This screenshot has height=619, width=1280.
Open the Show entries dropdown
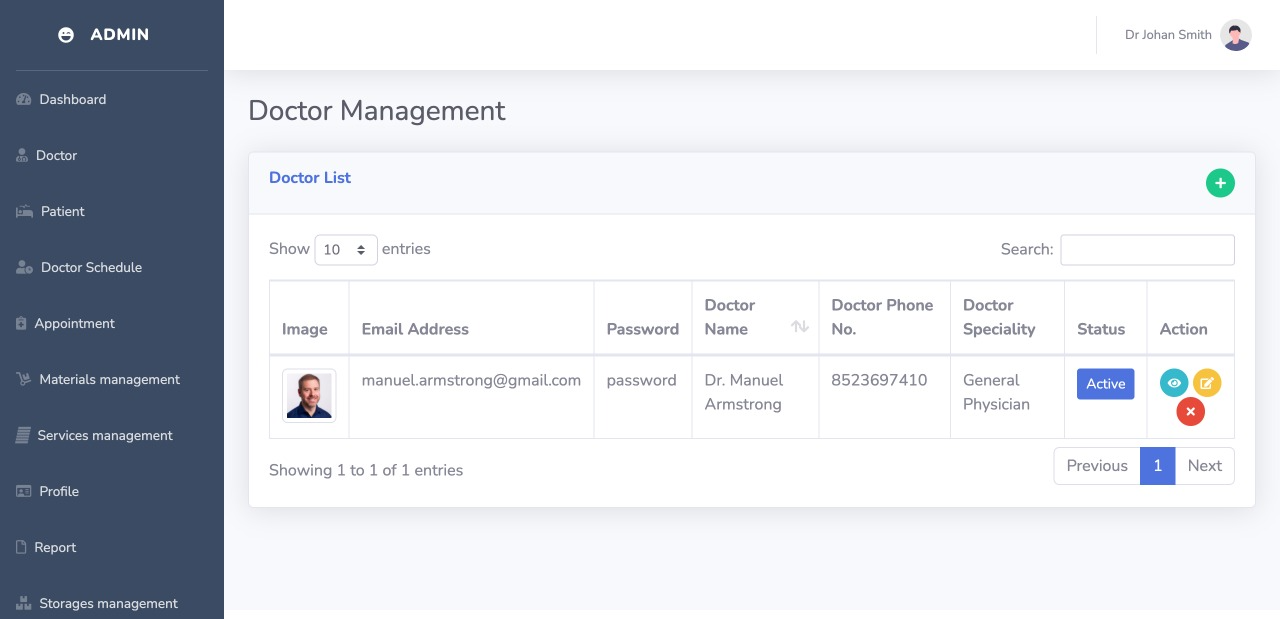tap(346, 250)
